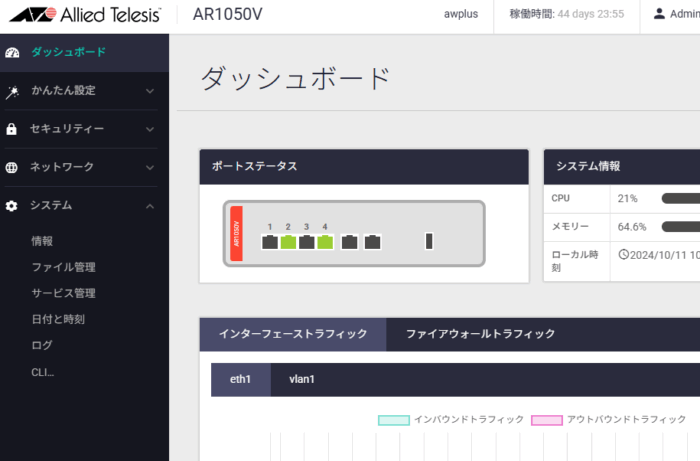Open the CLI... sidebar entry
The height and width of the screenshot is (461, 700).
click(43, 372)
